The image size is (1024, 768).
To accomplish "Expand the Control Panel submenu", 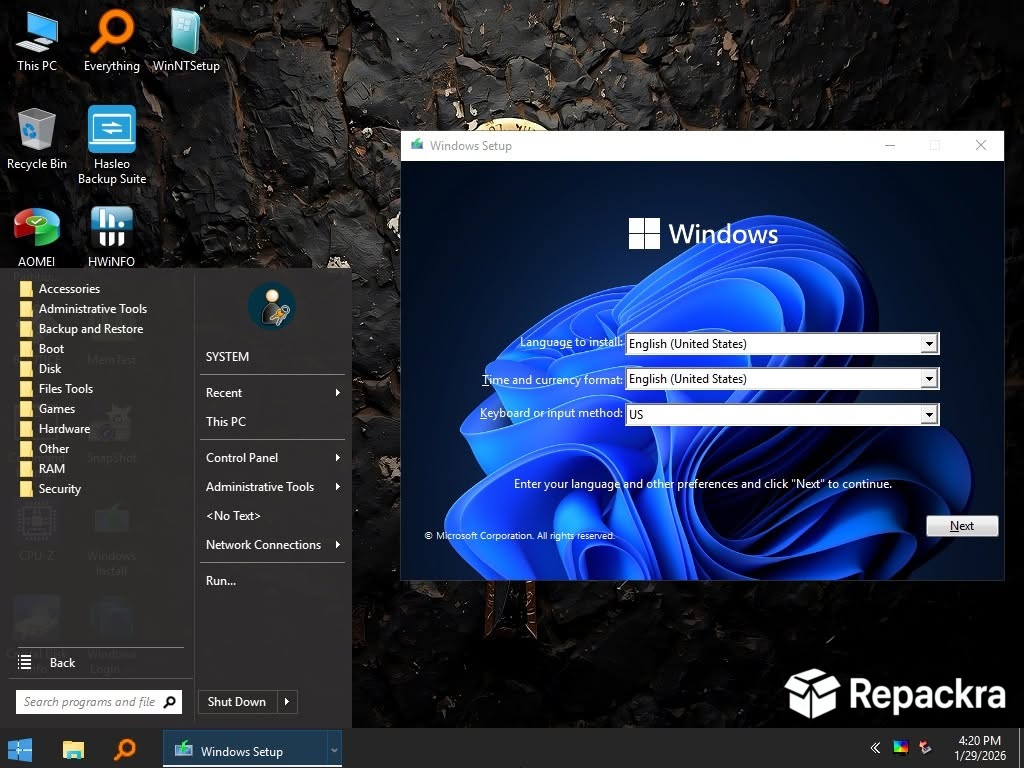I will click(x=272, y=458).
